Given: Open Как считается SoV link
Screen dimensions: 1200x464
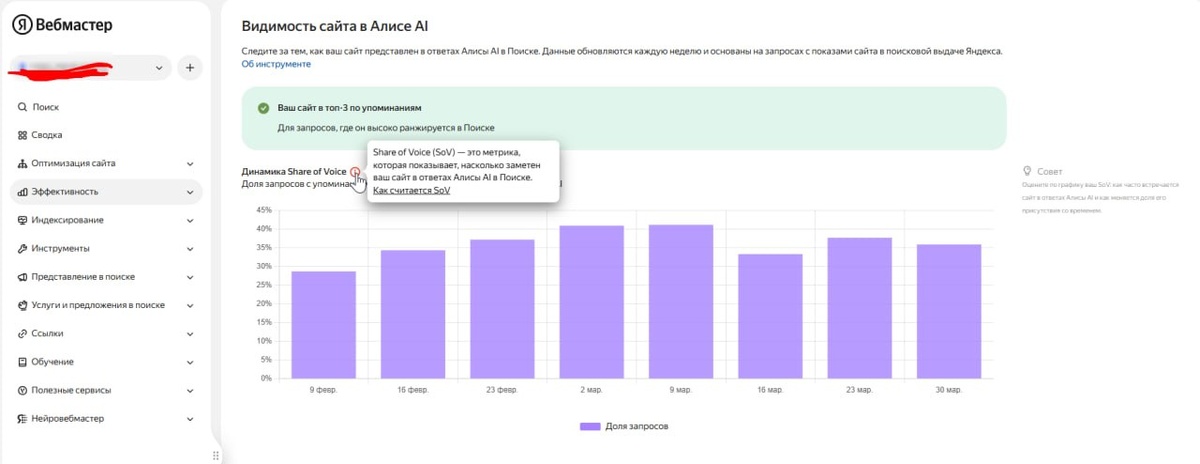Looking at the screenshot, I should click(411, 190).
